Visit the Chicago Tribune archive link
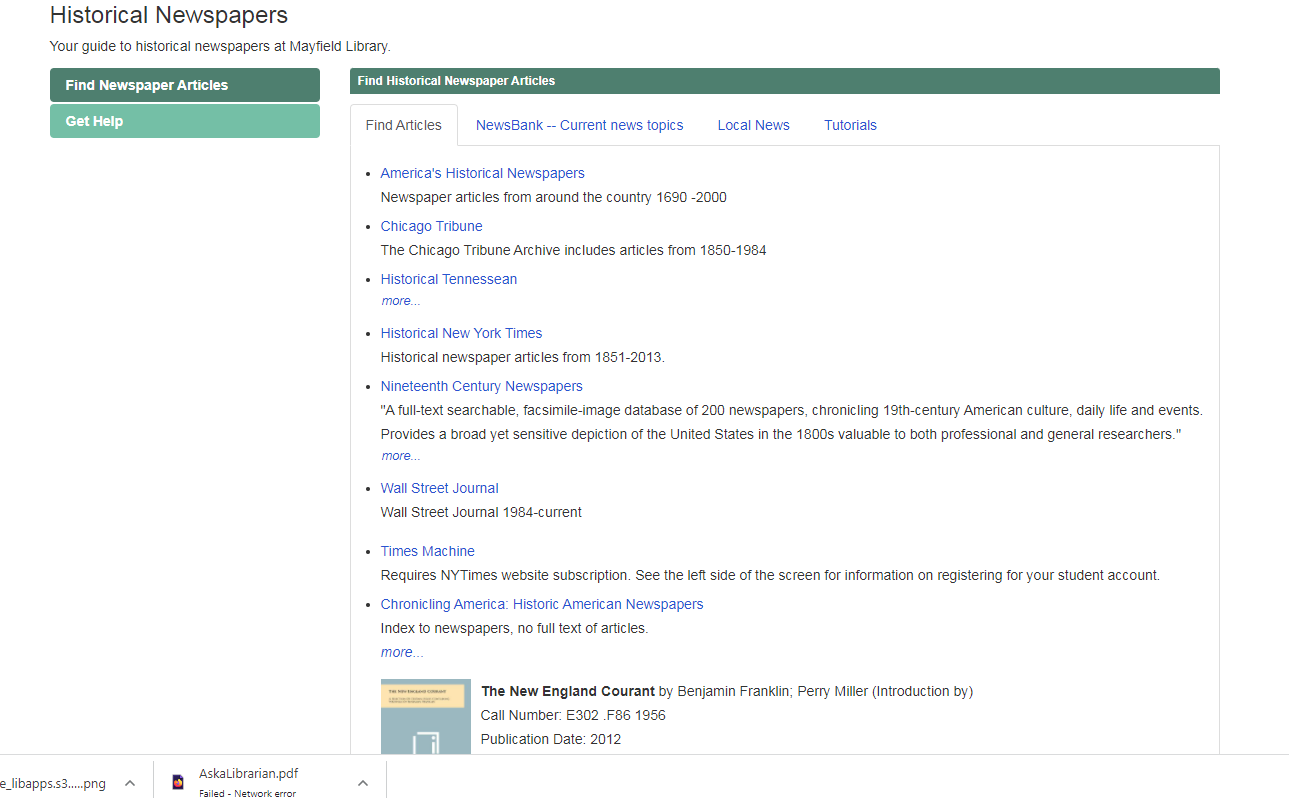This screenshot has height=798, width=1289. pos(431,226)
